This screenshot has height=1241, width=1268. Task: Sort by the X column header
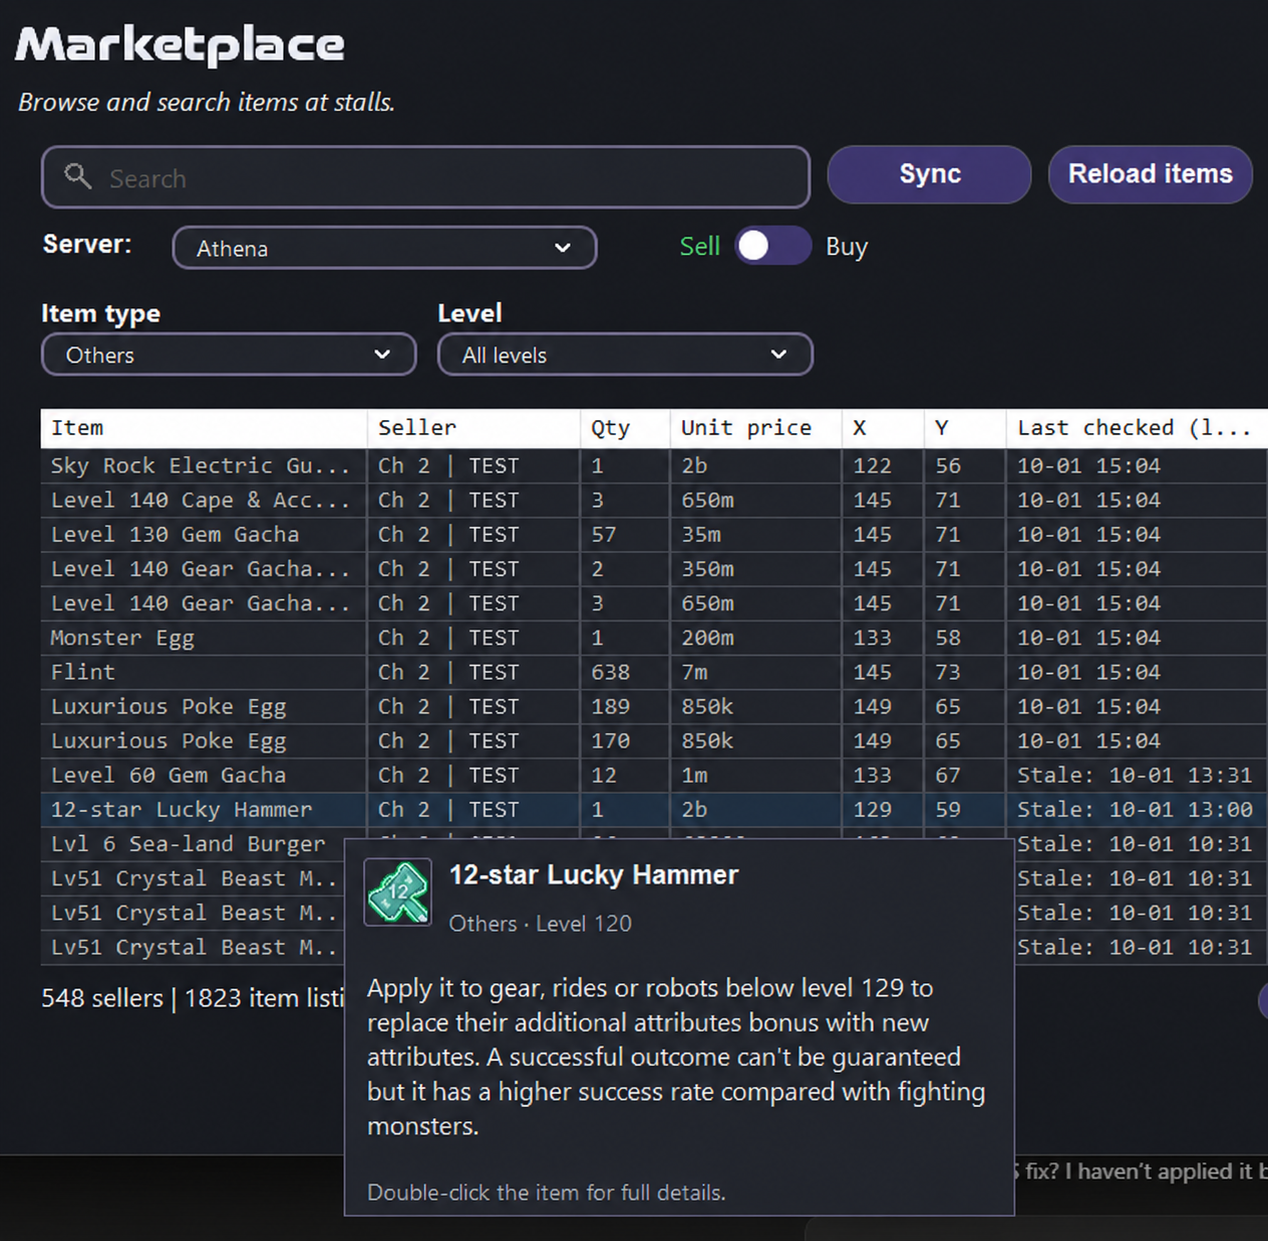pyautogui.click(x=883, y=428)
